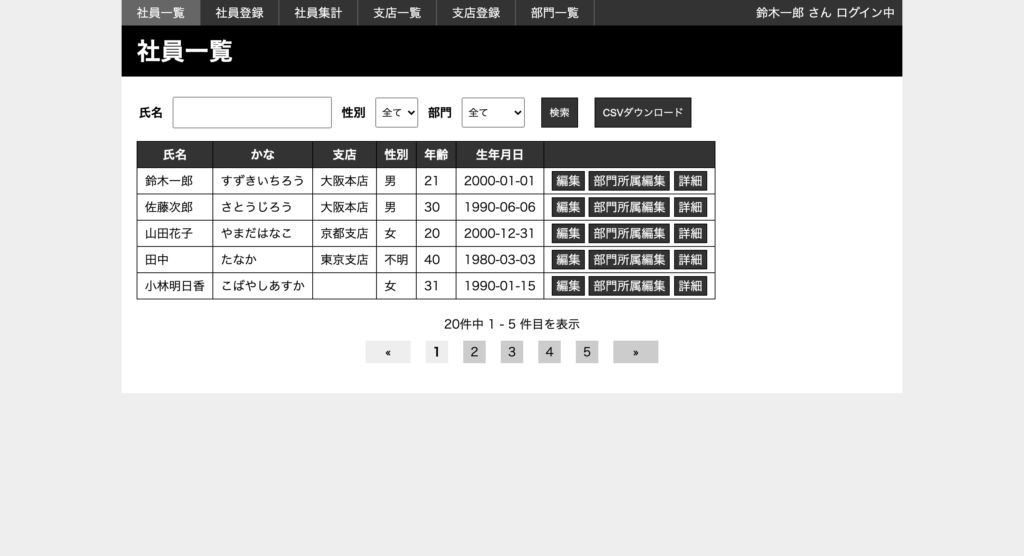Open 部門所属編集 for 佐藤次郎
The image size is (1024, 556).
629,207
